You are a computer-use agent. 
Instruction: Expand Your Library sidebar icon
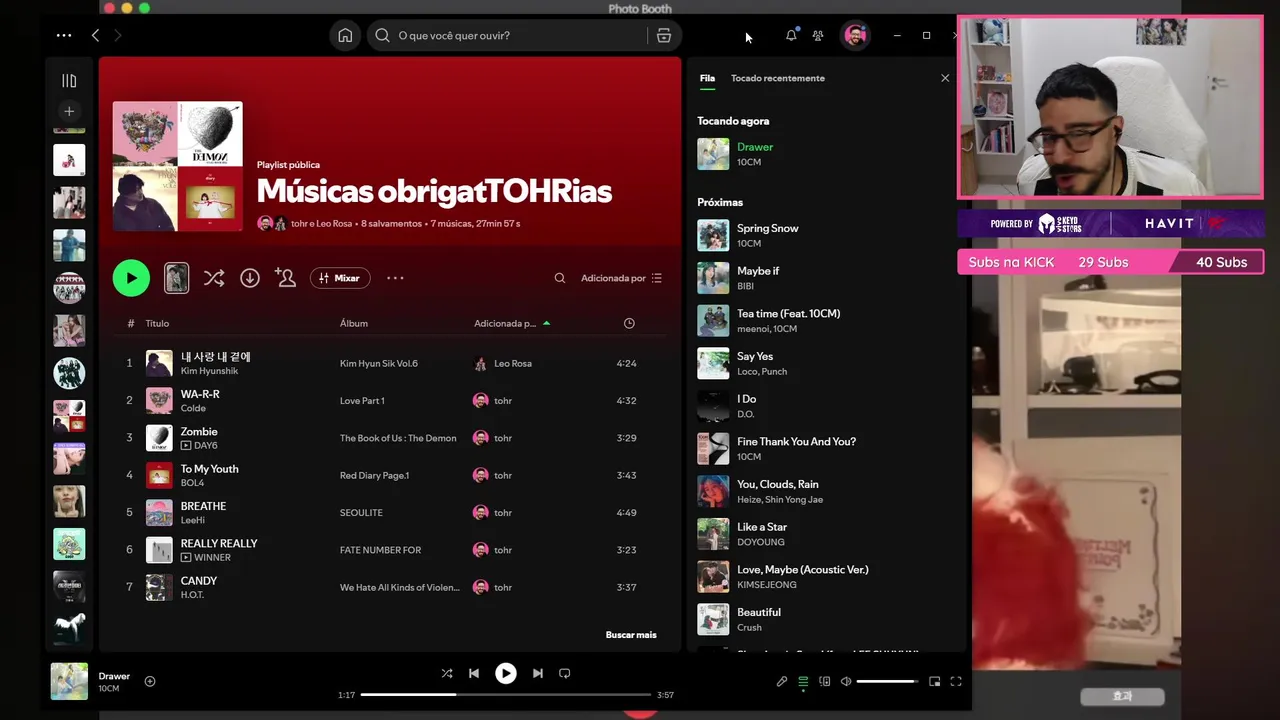coord(69,80)
